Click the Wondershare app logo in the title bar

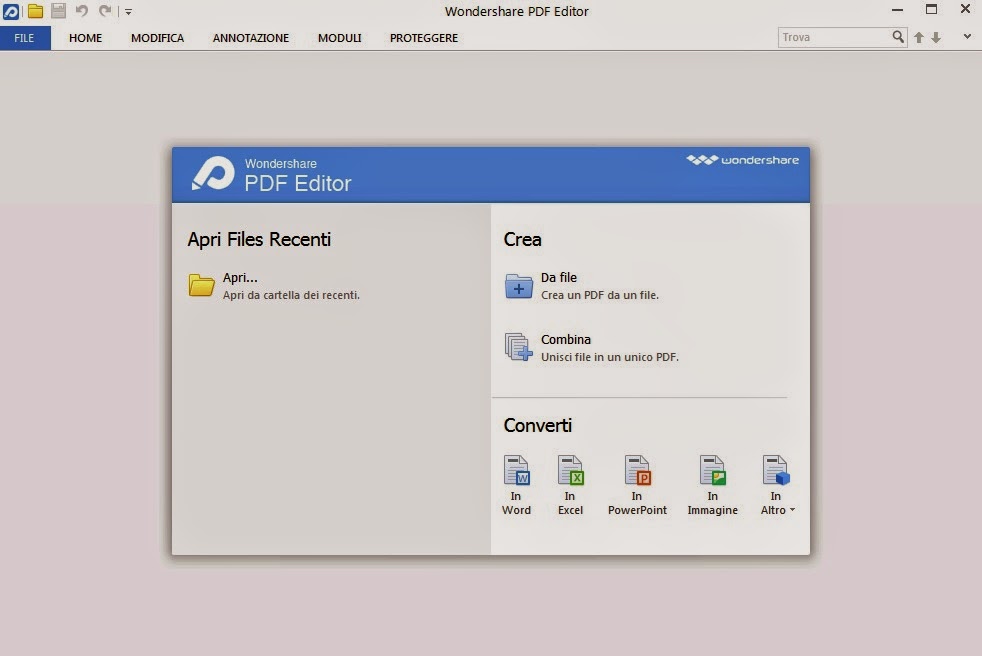pyautogui.click(x=11, y=11)
